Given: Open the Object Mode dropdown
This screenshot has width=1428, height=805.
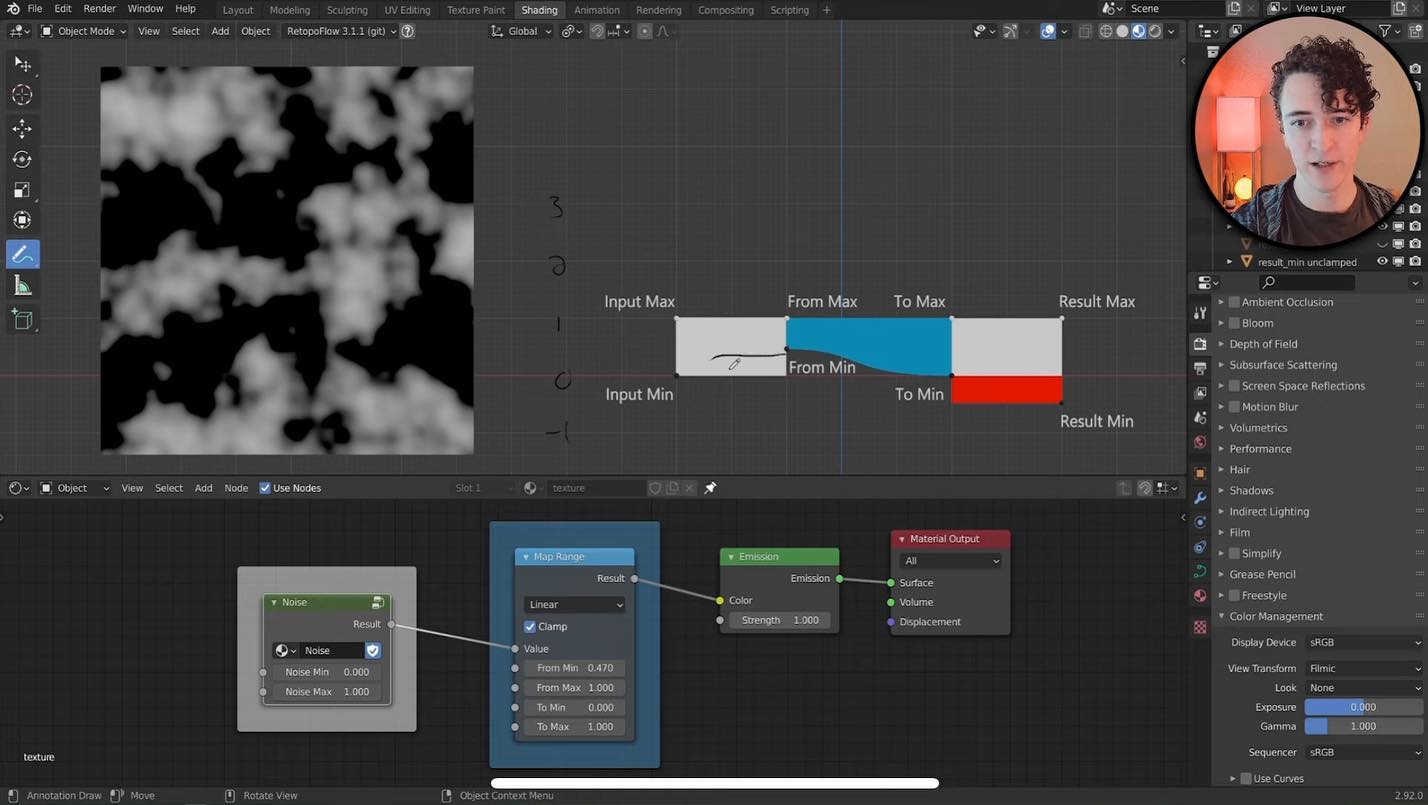Looking at the screenshot, I should [x=84, y=31].
